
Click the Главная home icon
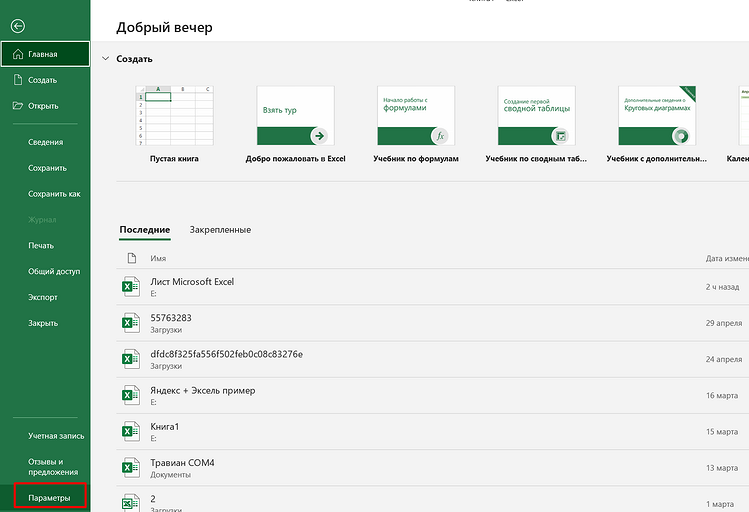[x=18, y=55]
